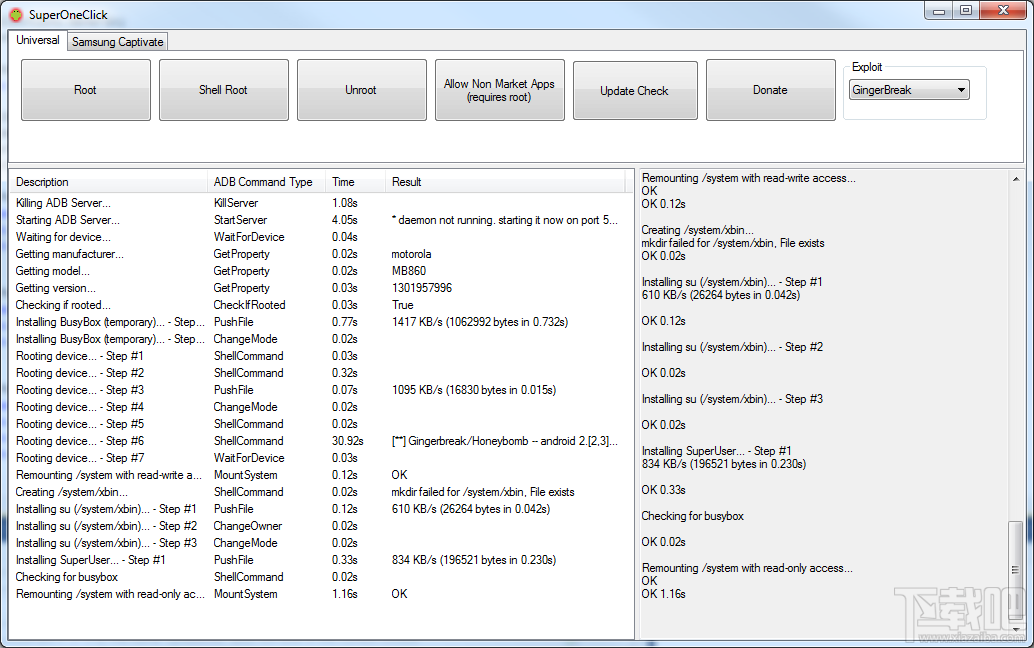Click the Update Check button
The height and width of the screenshot is (648, 1034).
pyautogui.click(x=635, y=91)
